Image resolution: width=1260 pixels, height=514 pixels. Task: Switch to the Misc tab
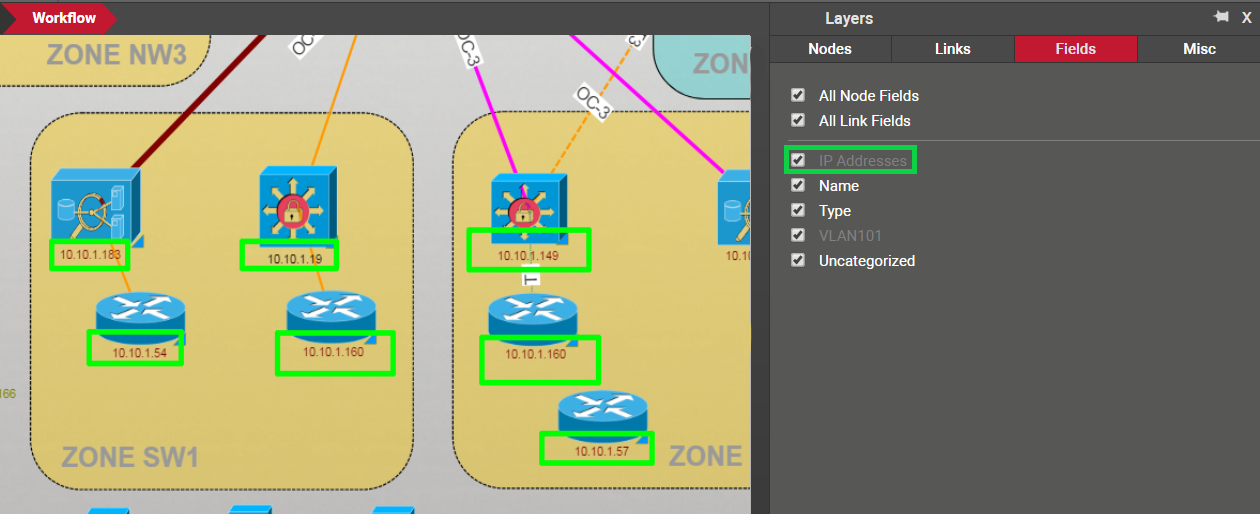tap(1199, 49)
